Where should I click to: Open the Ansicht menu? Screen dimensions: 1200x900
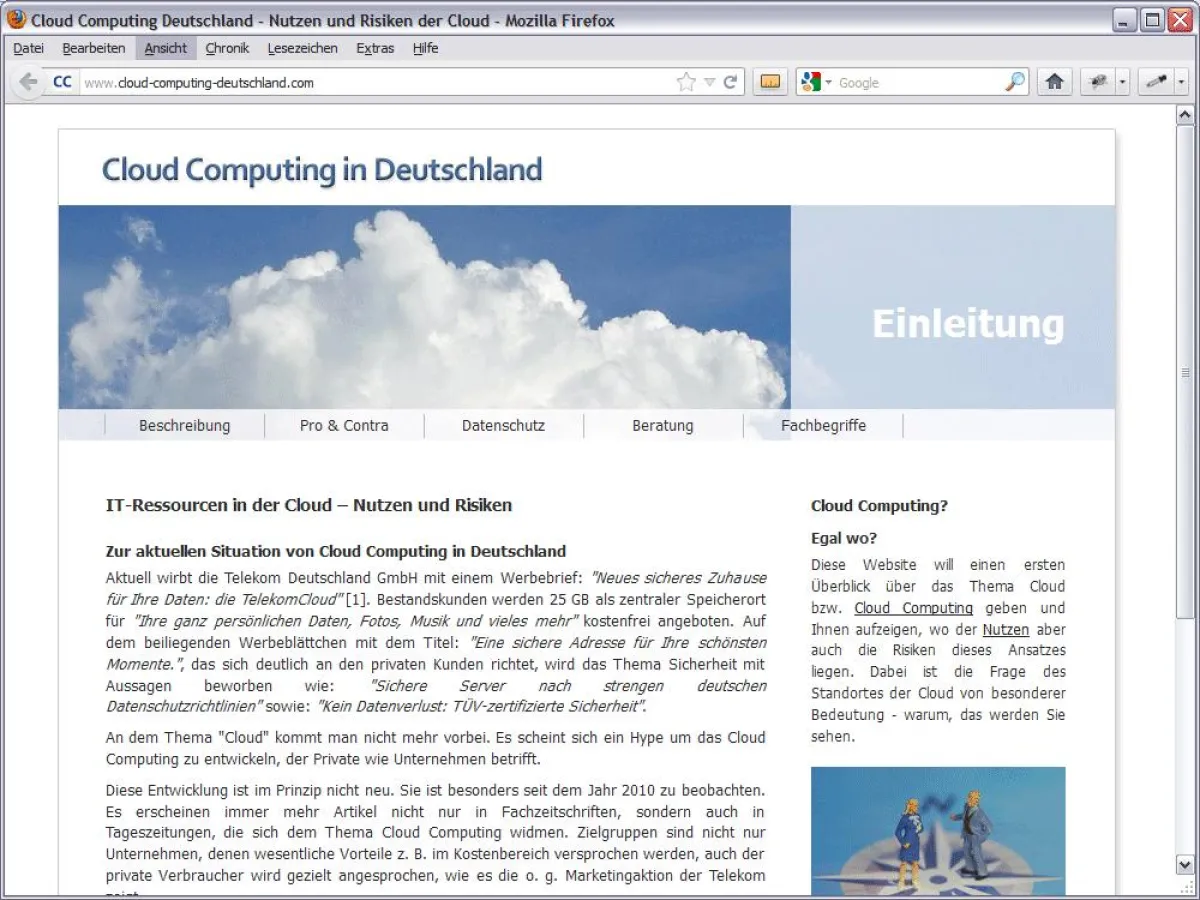point(165,48)
